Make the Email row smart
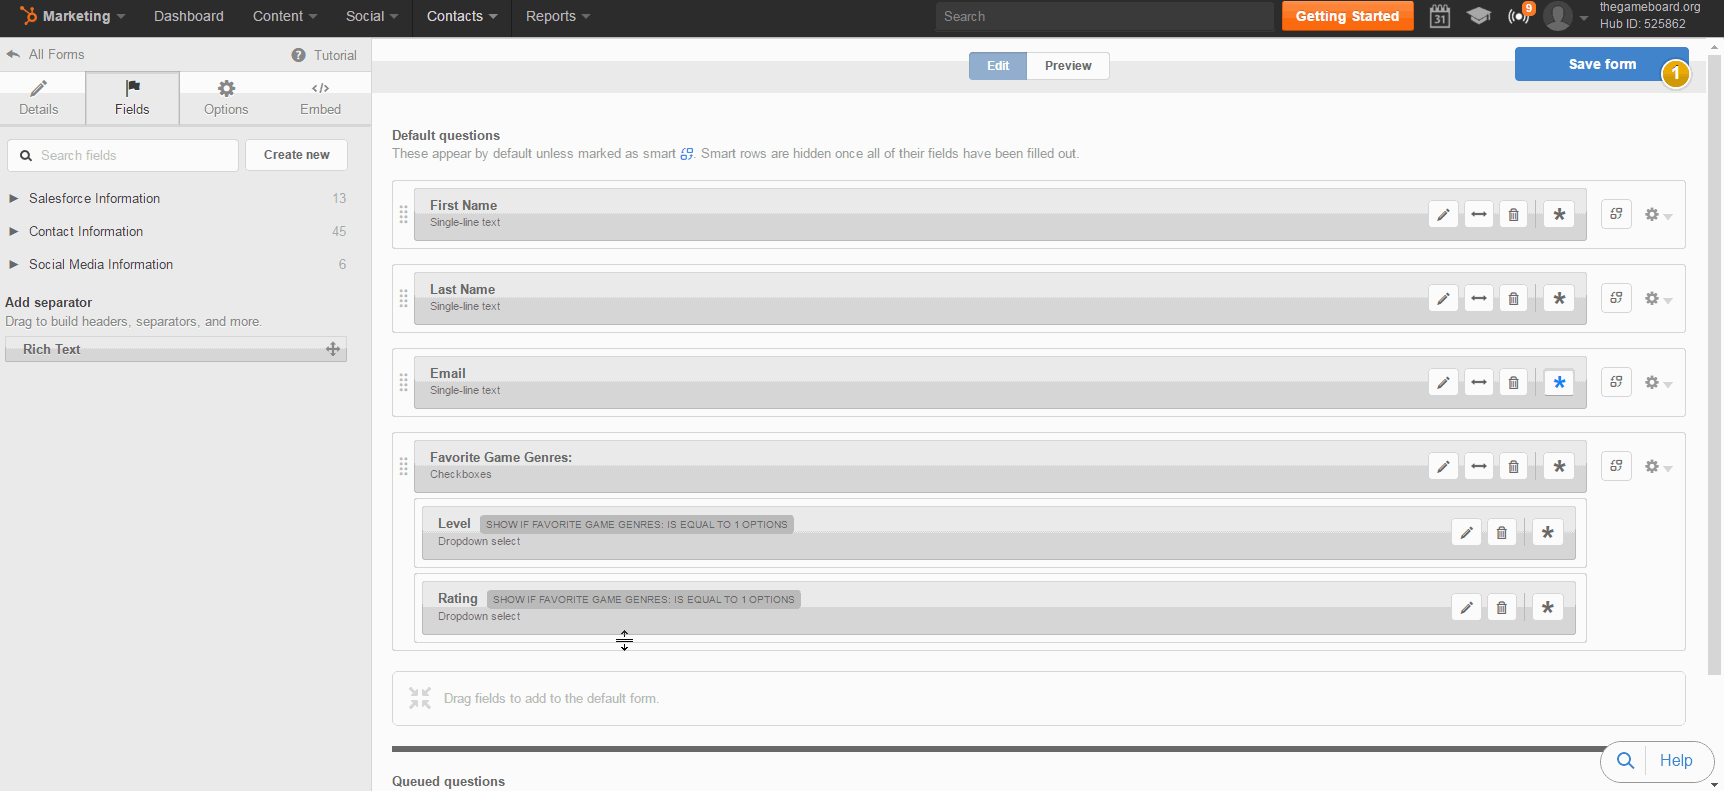This screenshot has height=791, width=1724. [x=1616, y=382]
